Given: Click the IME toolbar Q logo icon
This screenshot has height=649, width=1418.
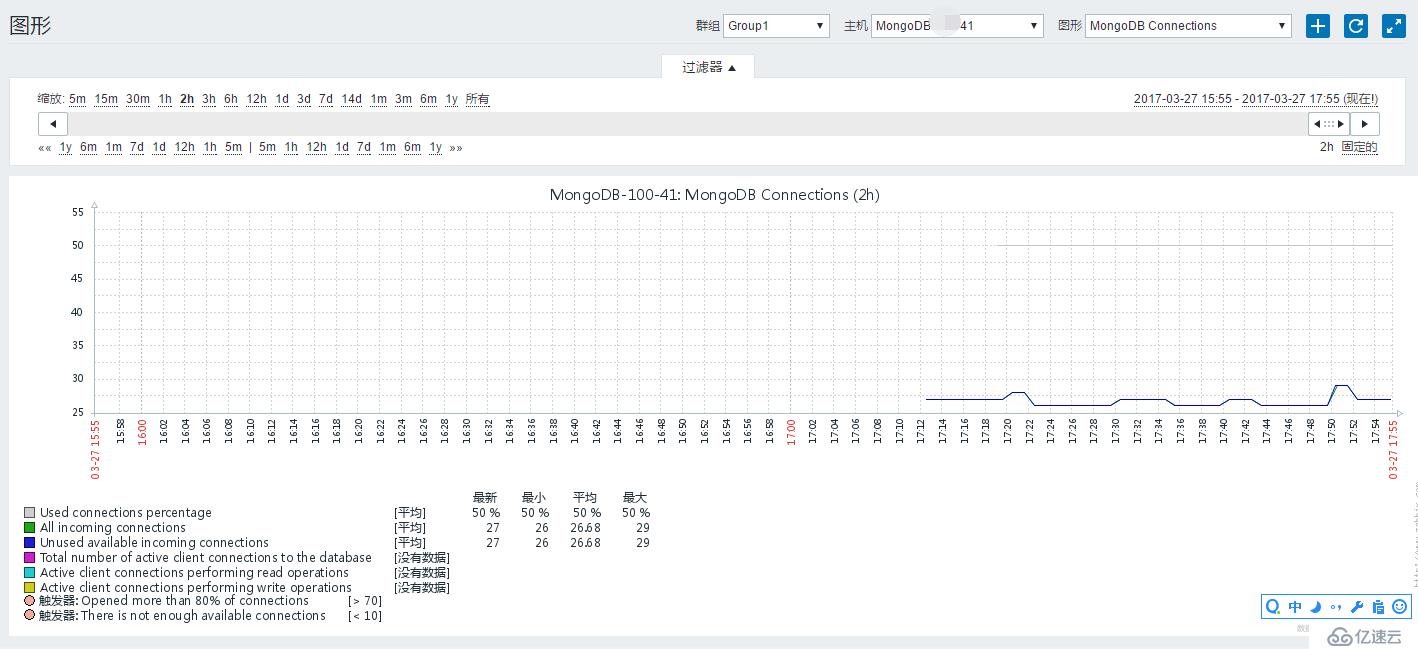Looking at the screenshot, I should click(x=1273, y=606).
